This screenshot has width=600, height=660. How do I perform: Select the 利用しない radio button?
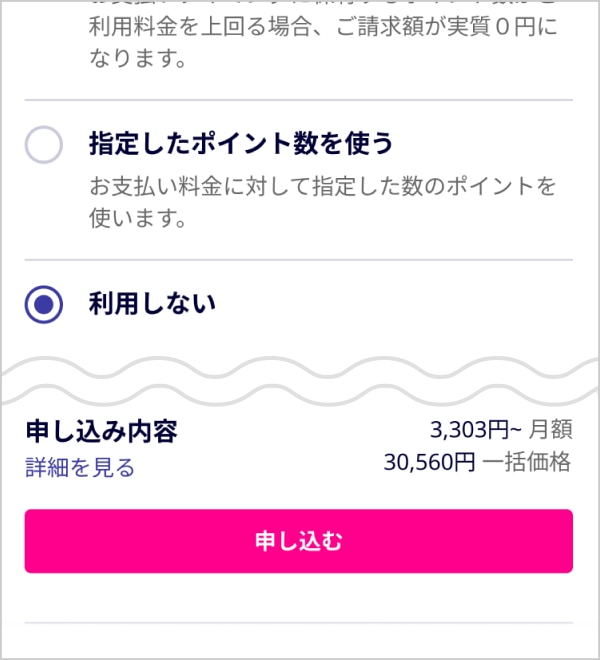point(44,303)
